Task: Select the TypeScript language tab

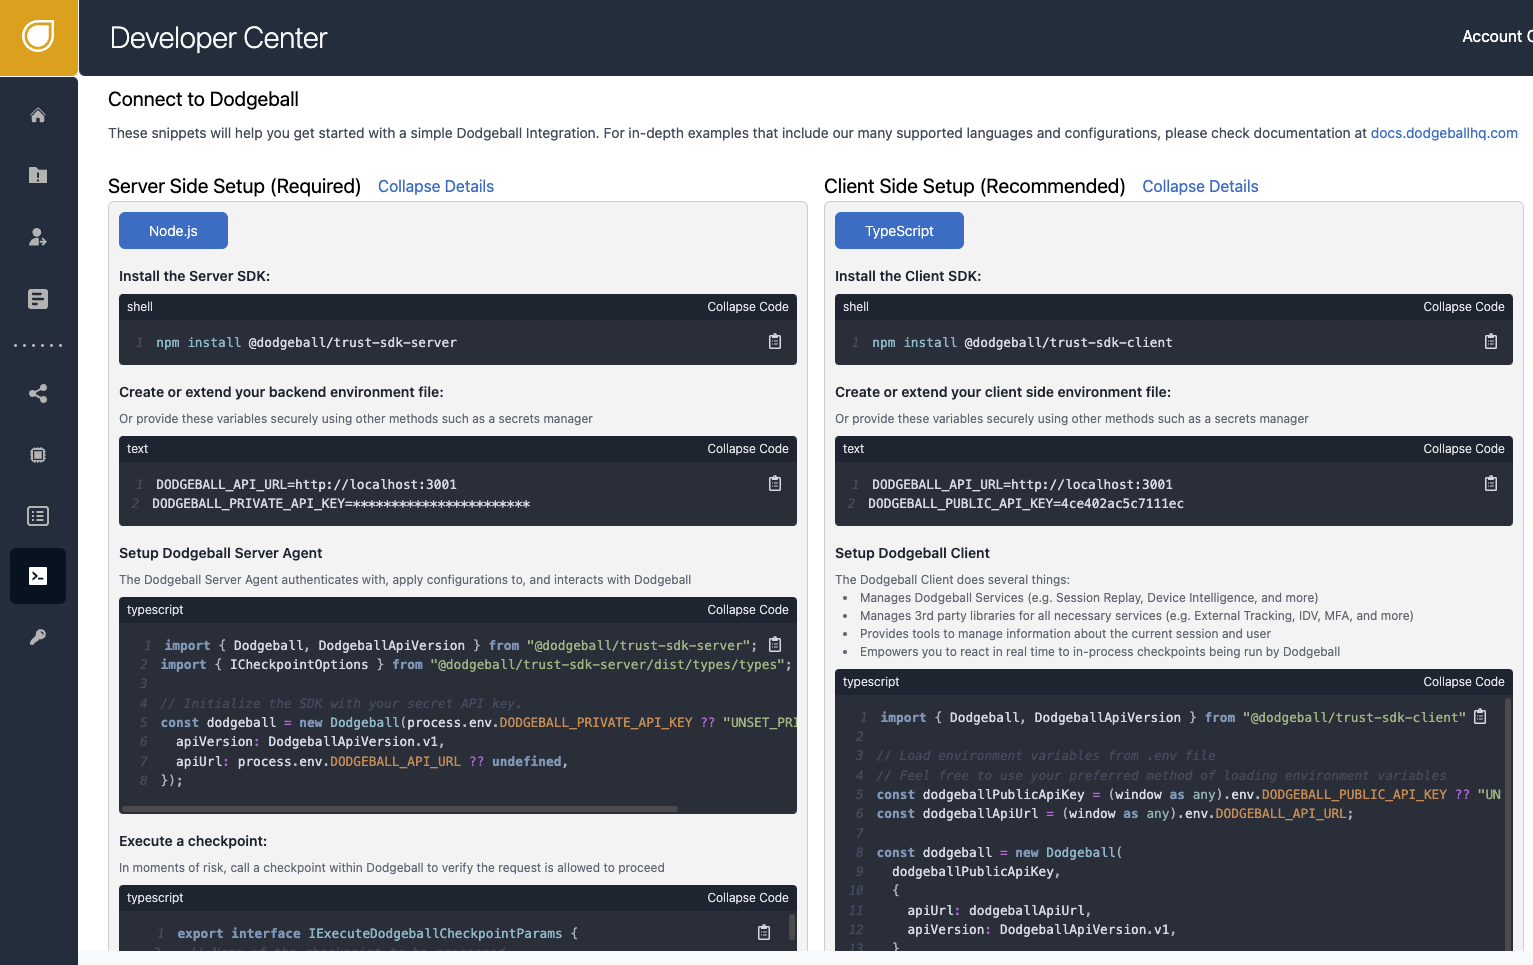Action: (x=899, y=231)
